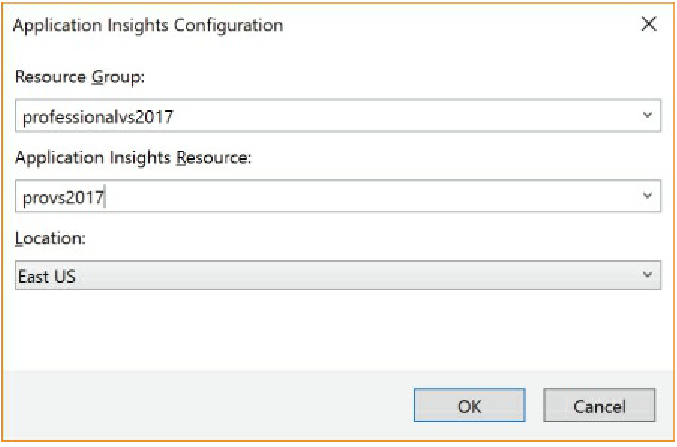
Task: Click the footer gap between OK and Cancel
Action: tap(534, 406)
